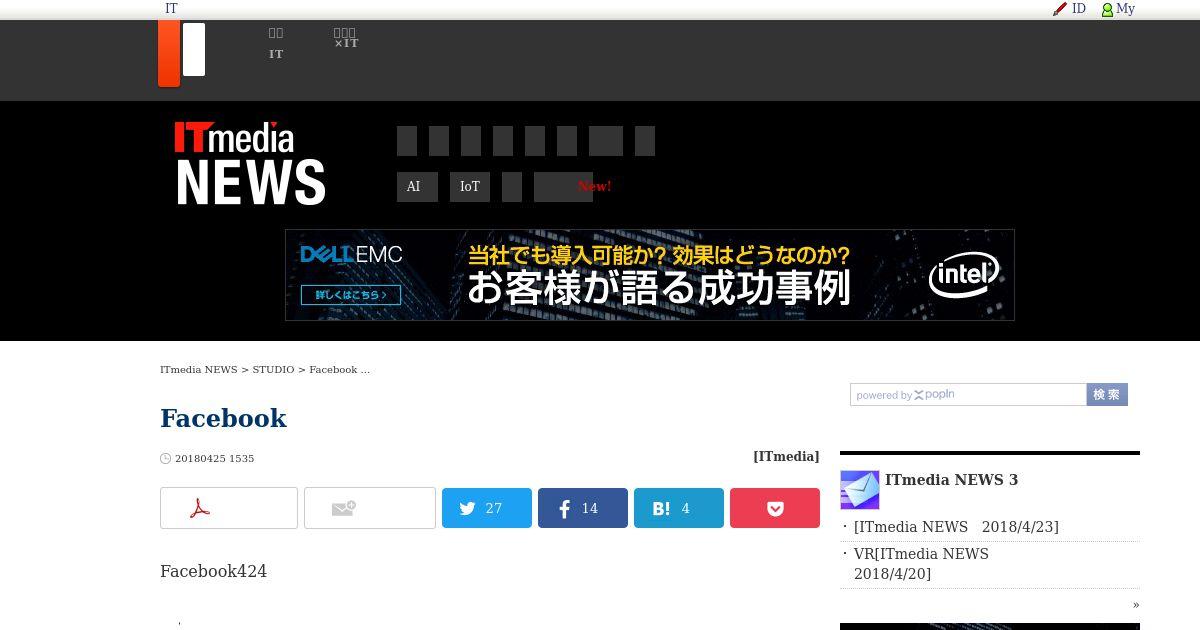Share on Facebook button showing 14
Screen dimensions: 1200x630
tap(583, 508)
